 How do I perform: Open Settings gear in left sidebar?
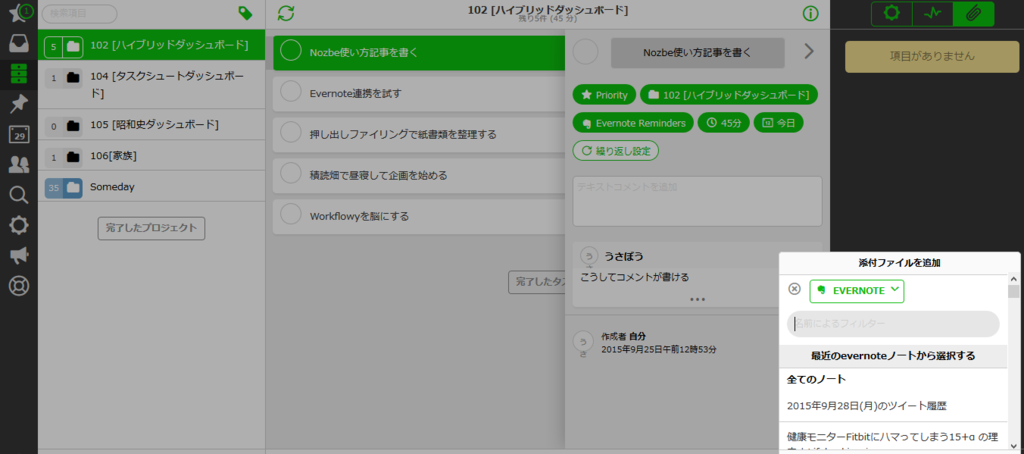click(19, 225)
